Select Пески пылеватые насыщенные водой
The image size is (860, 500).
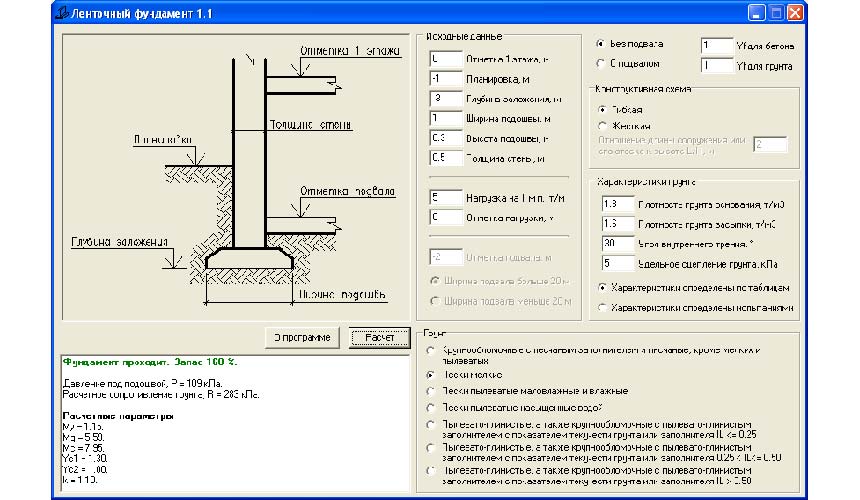pos(431,408)
